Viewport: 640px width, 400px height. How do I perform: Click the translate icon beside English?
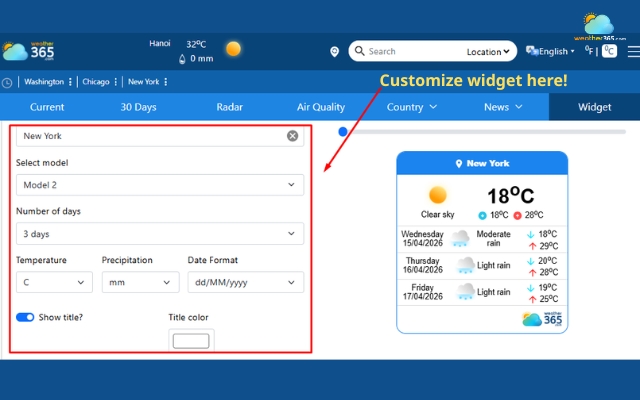coord(531,51)
